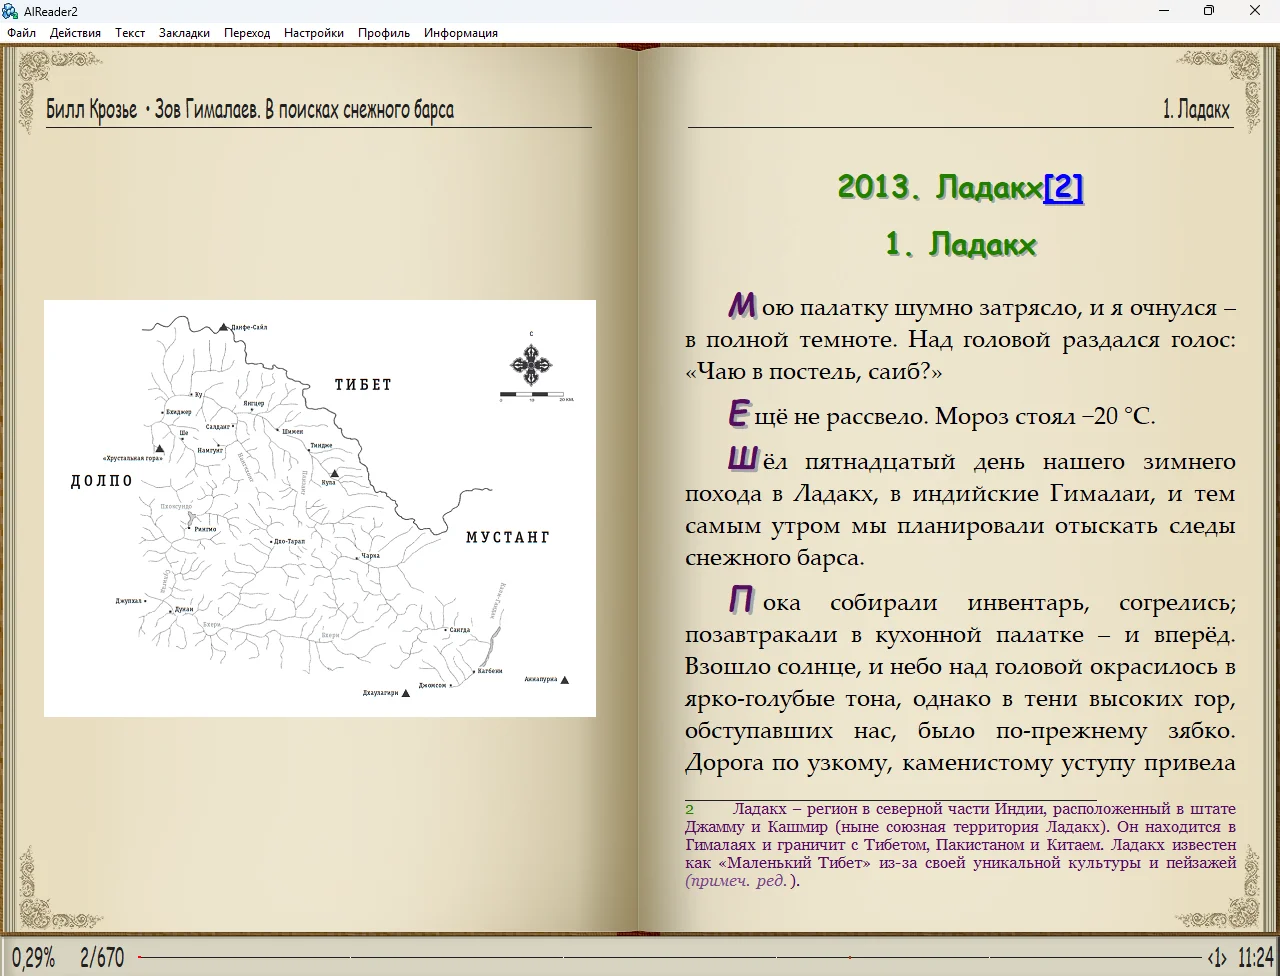
Task: Click the reading progress bar in status bar
Action: [x=670, y=957]
